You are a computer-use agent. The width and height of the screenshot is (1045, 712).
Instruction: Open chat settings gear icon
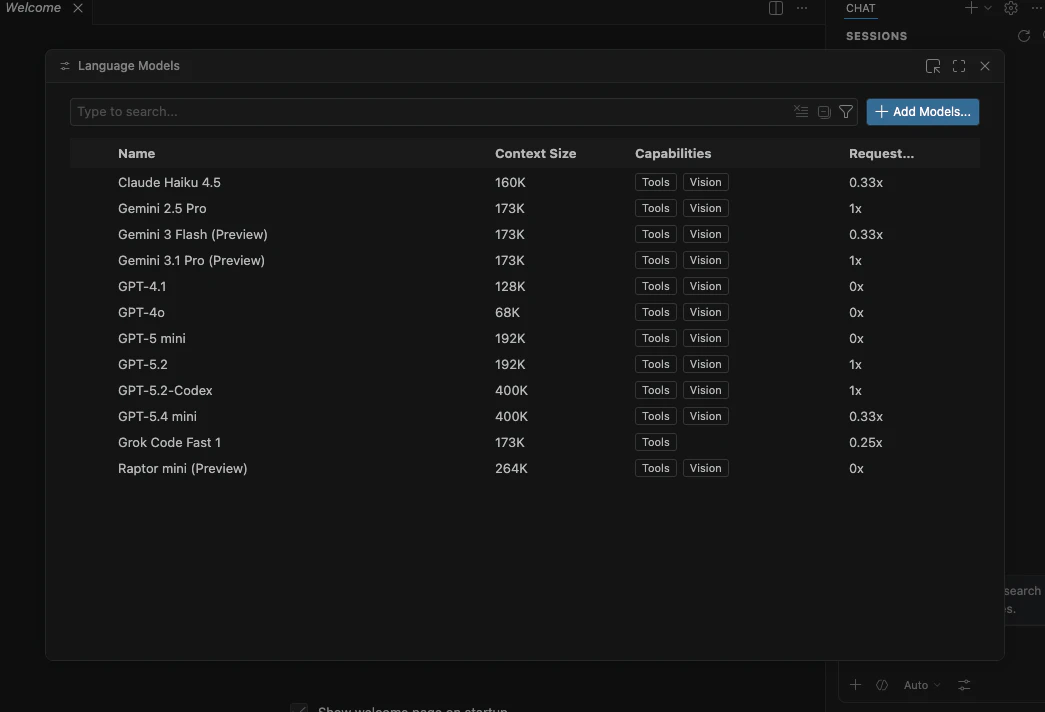coord(1011,8)
